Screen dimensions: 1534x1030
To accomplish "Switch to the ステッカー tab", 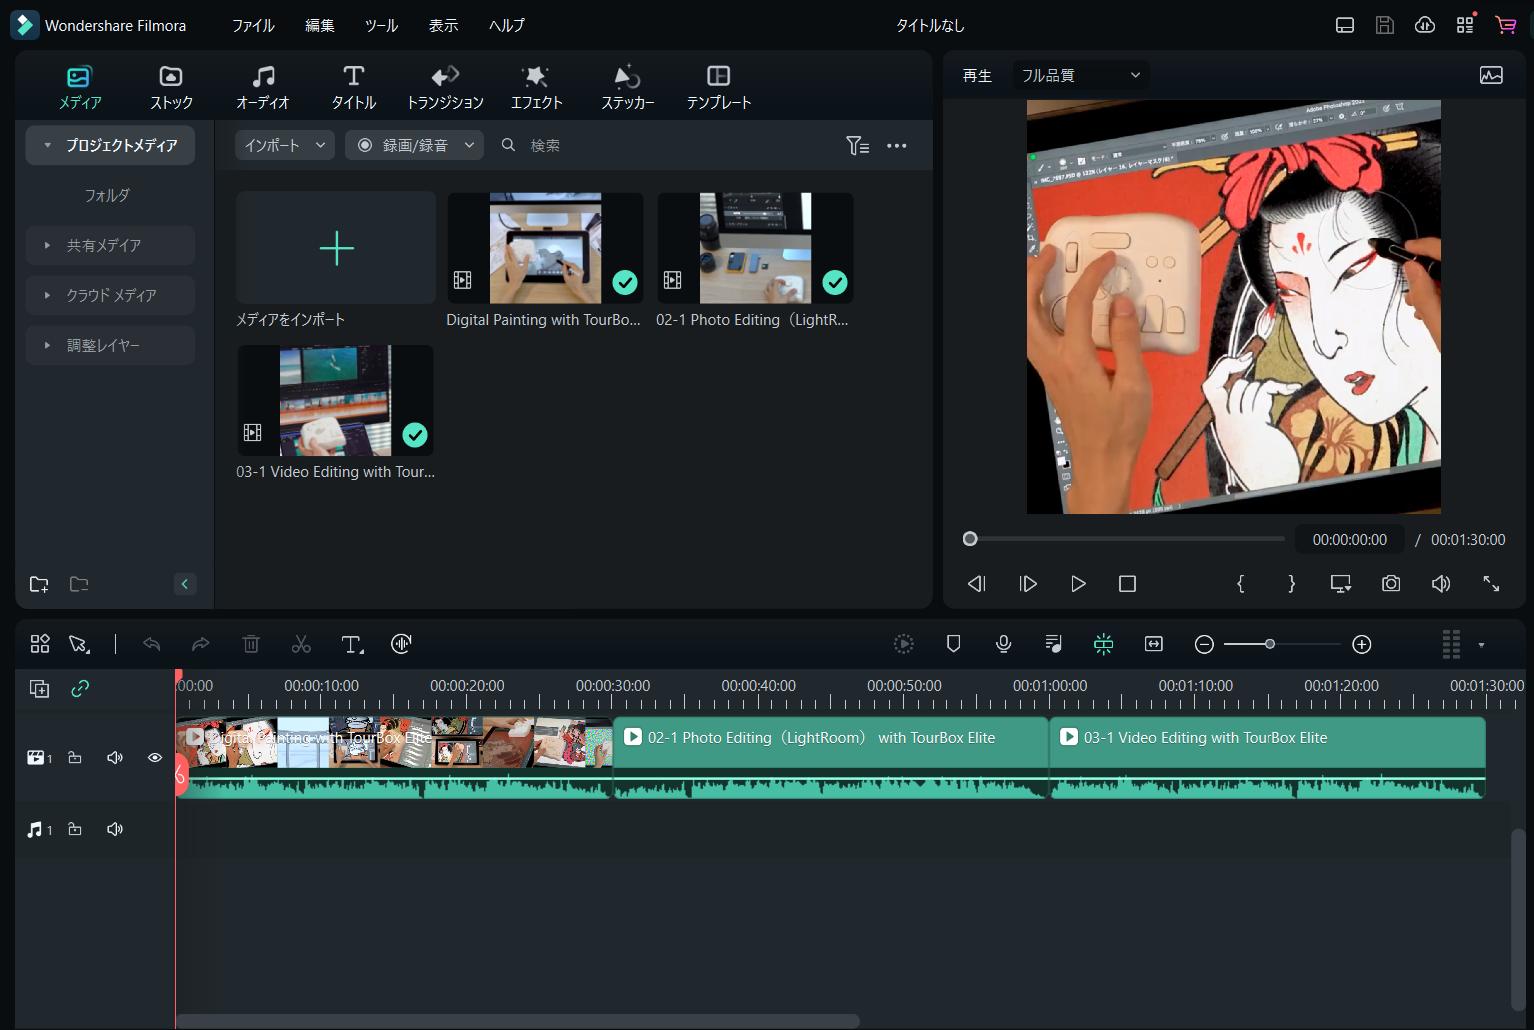I will (x=628, y=87).
